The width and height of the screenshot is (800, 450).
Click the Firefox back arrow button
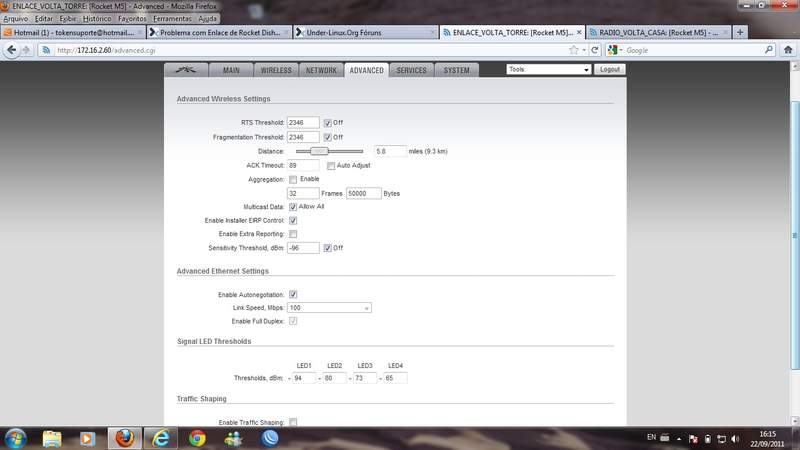click(11, 50)
